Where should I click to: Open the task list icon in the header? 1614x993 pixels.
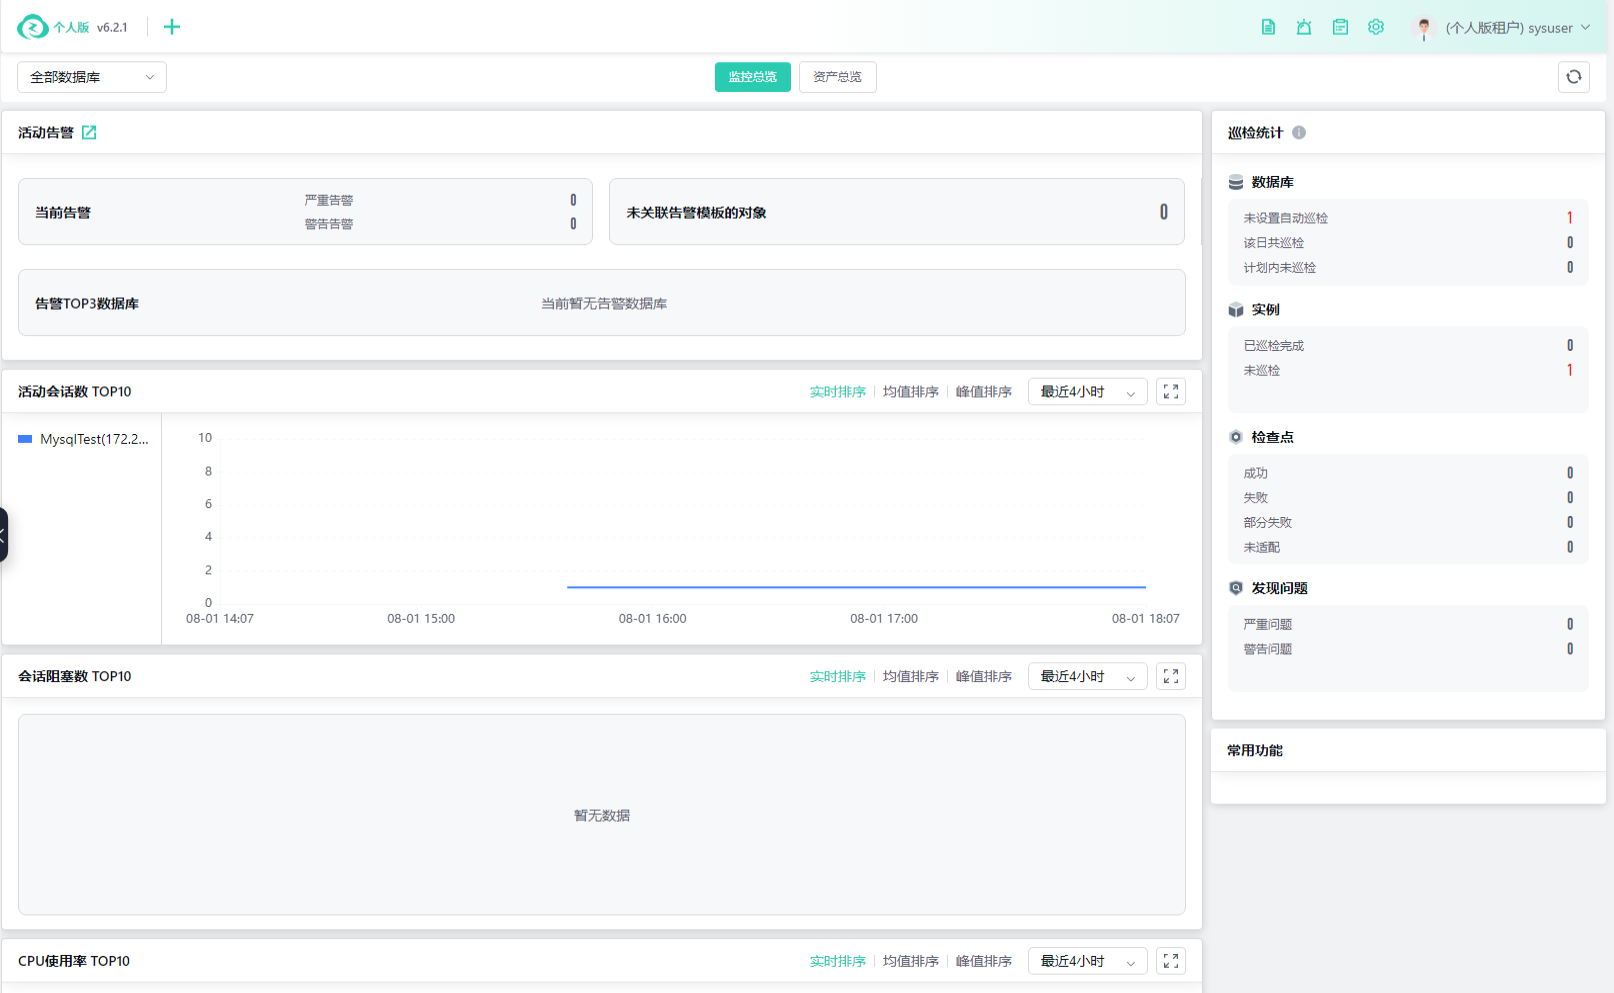click(1340, 27)
